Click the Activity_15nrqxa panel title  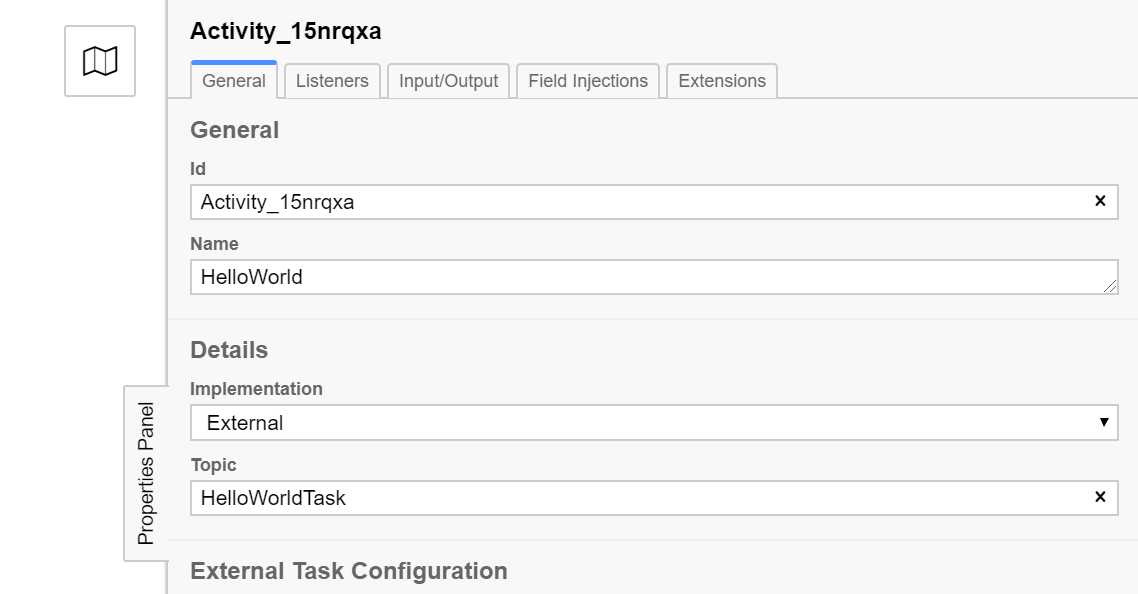tap(286, 32)
